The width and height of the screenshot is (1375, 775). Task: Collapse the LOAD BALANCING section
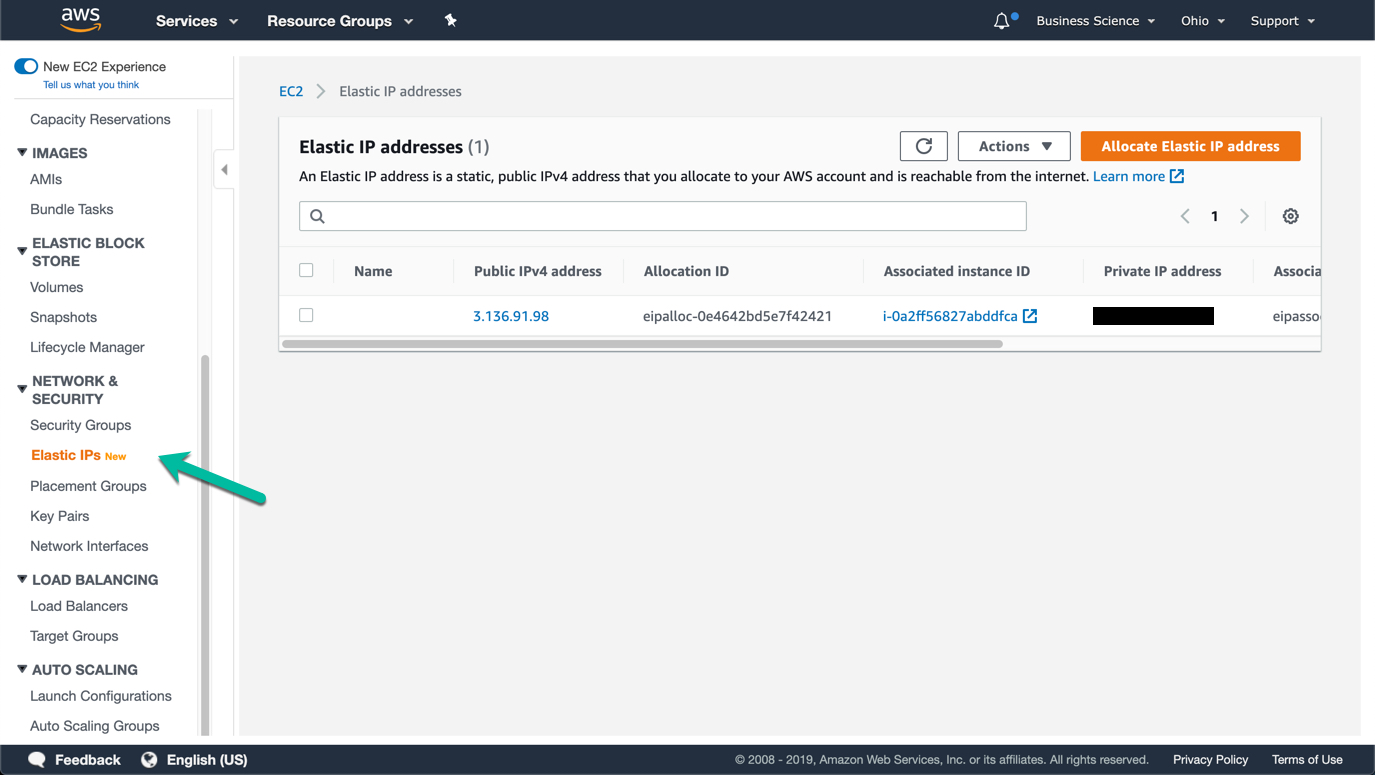click(x=22, y=579)
